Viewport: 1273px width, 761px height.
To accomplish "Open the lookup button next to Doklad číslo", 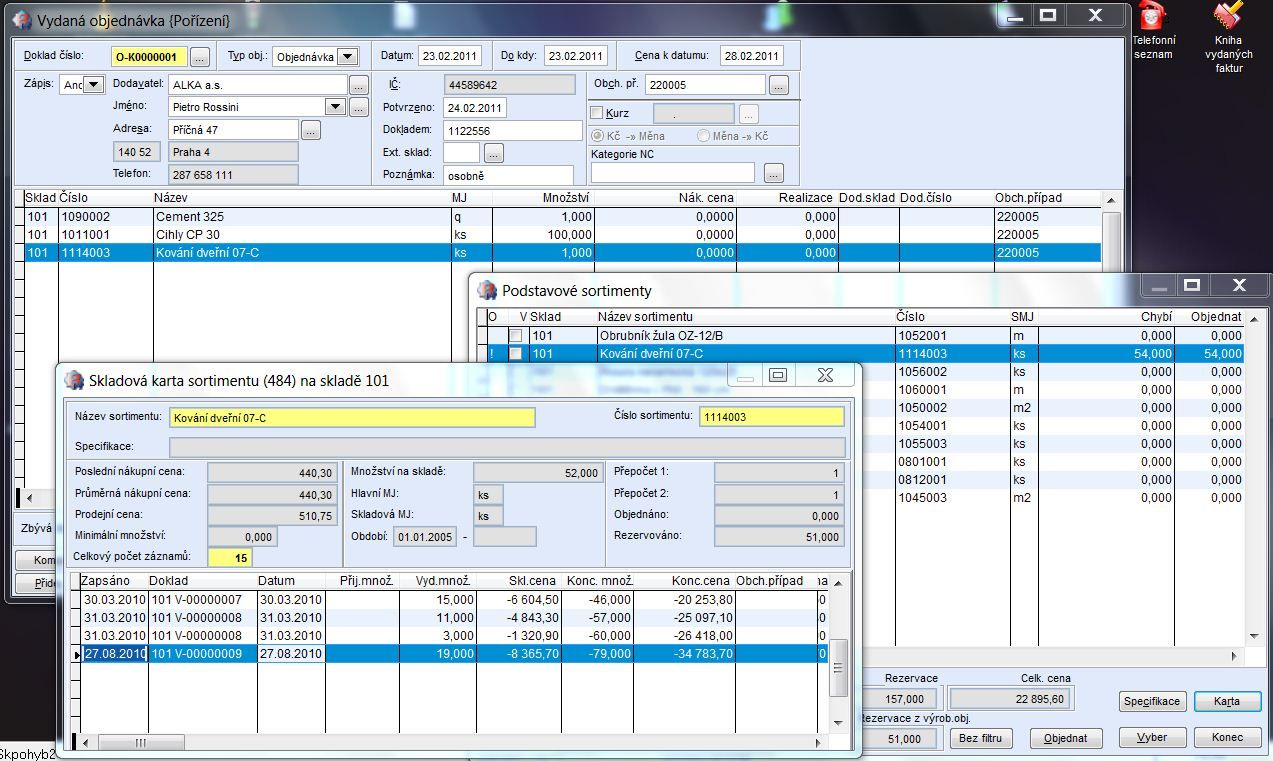I will tap(200, 57).
